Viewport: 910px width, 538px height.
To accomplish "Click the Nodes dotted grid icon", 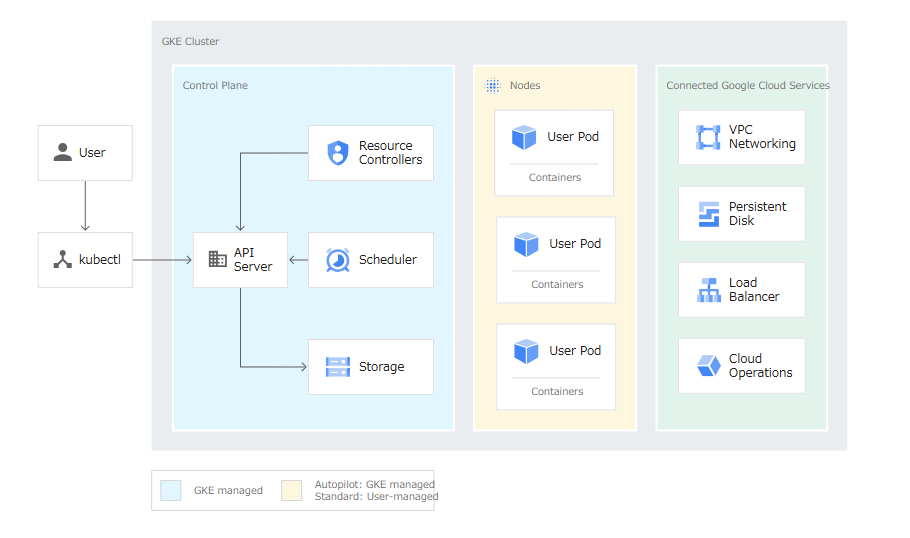I will (493, 86).
